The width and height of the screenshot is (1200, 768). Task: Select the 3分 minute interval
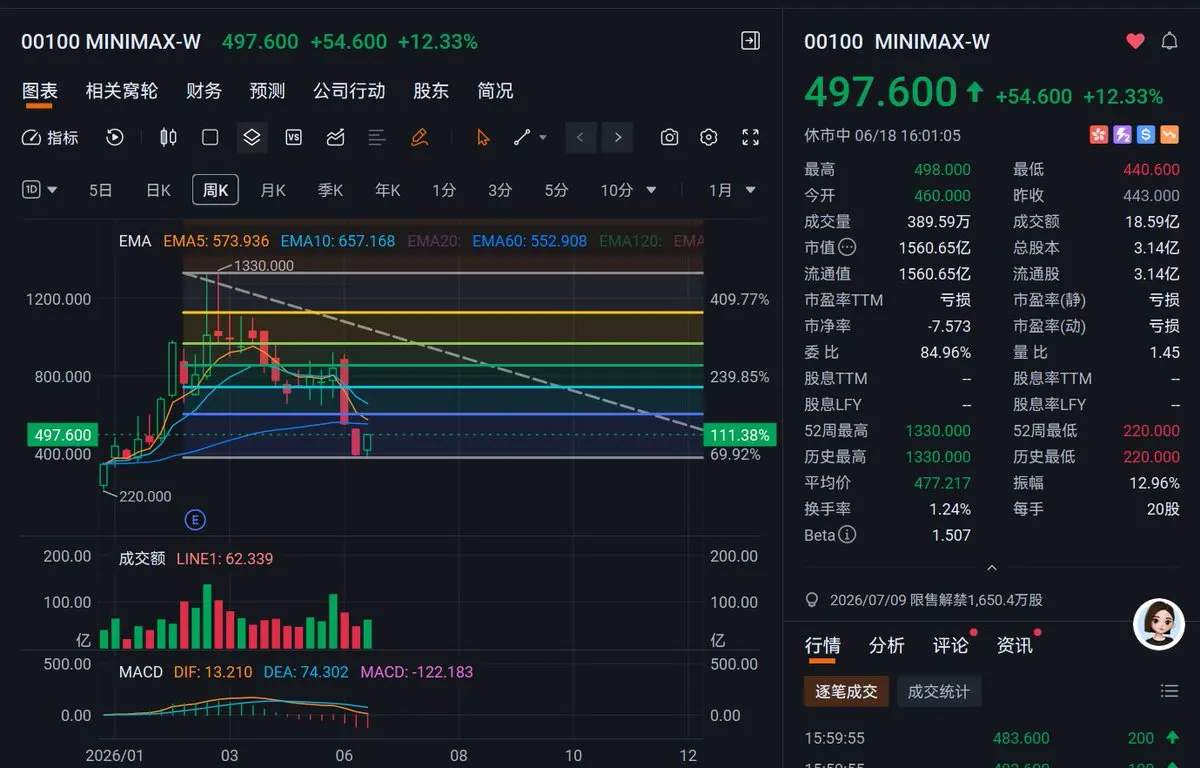500,190
